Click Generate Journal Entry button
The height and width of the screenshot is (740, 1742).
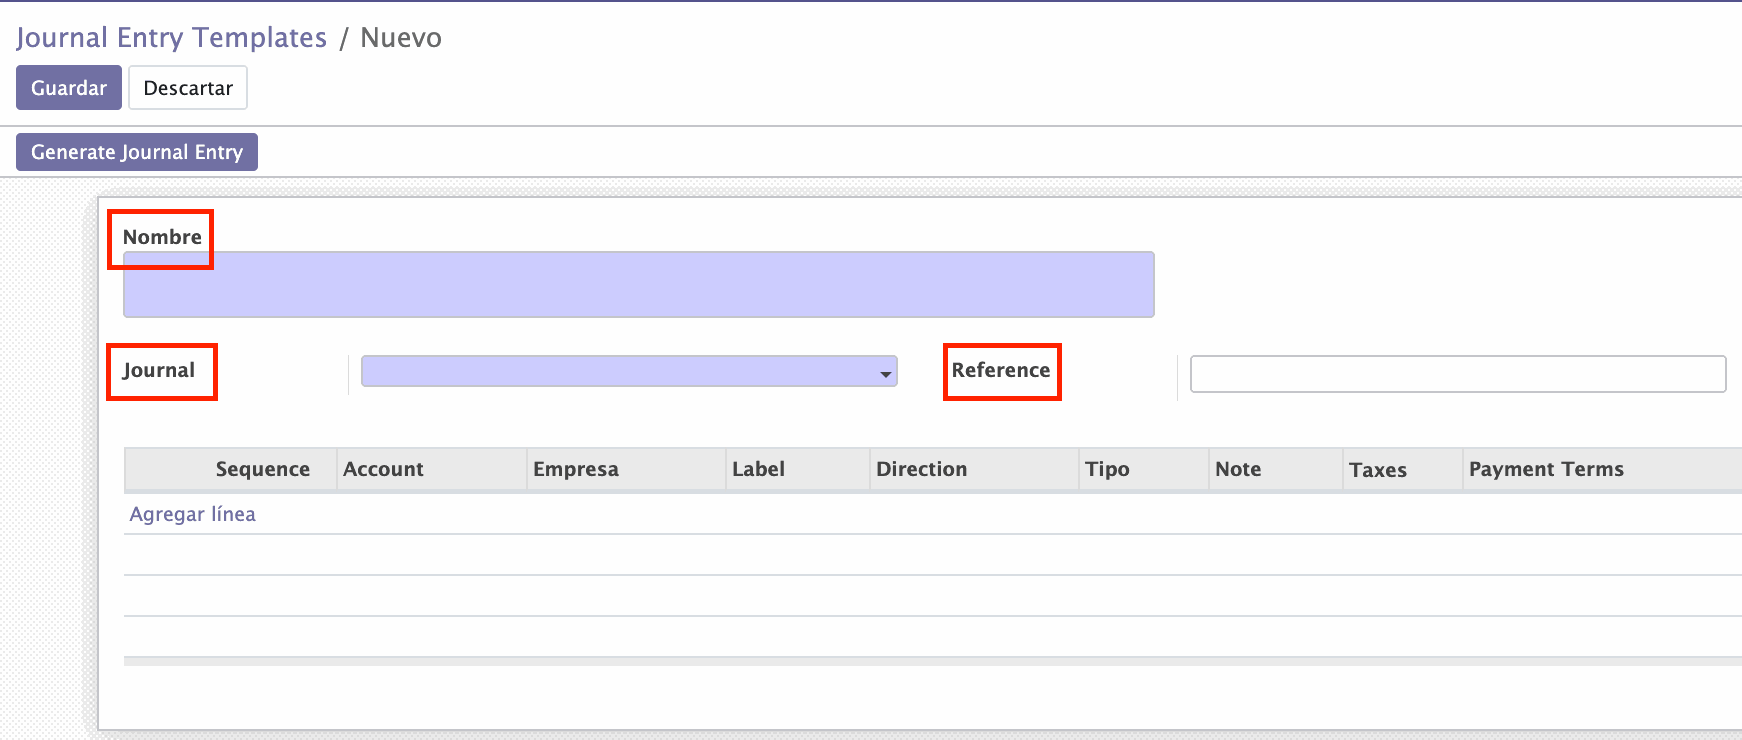tap(137, 152)
